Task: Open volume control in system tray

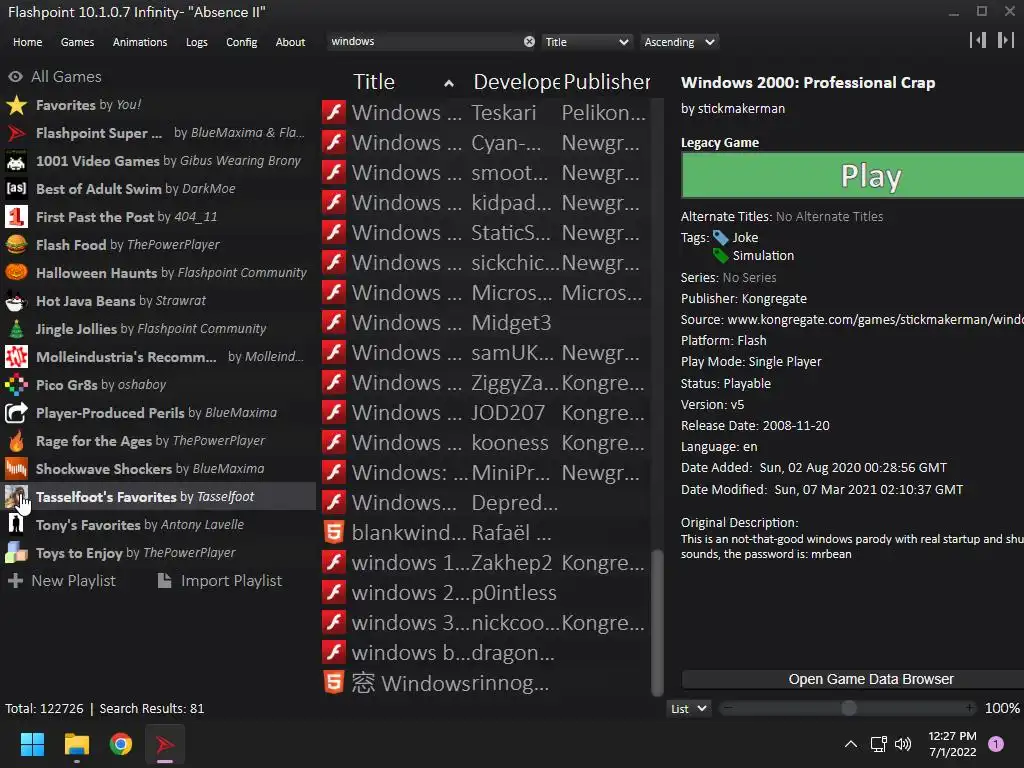Action: tap(903, 744)
